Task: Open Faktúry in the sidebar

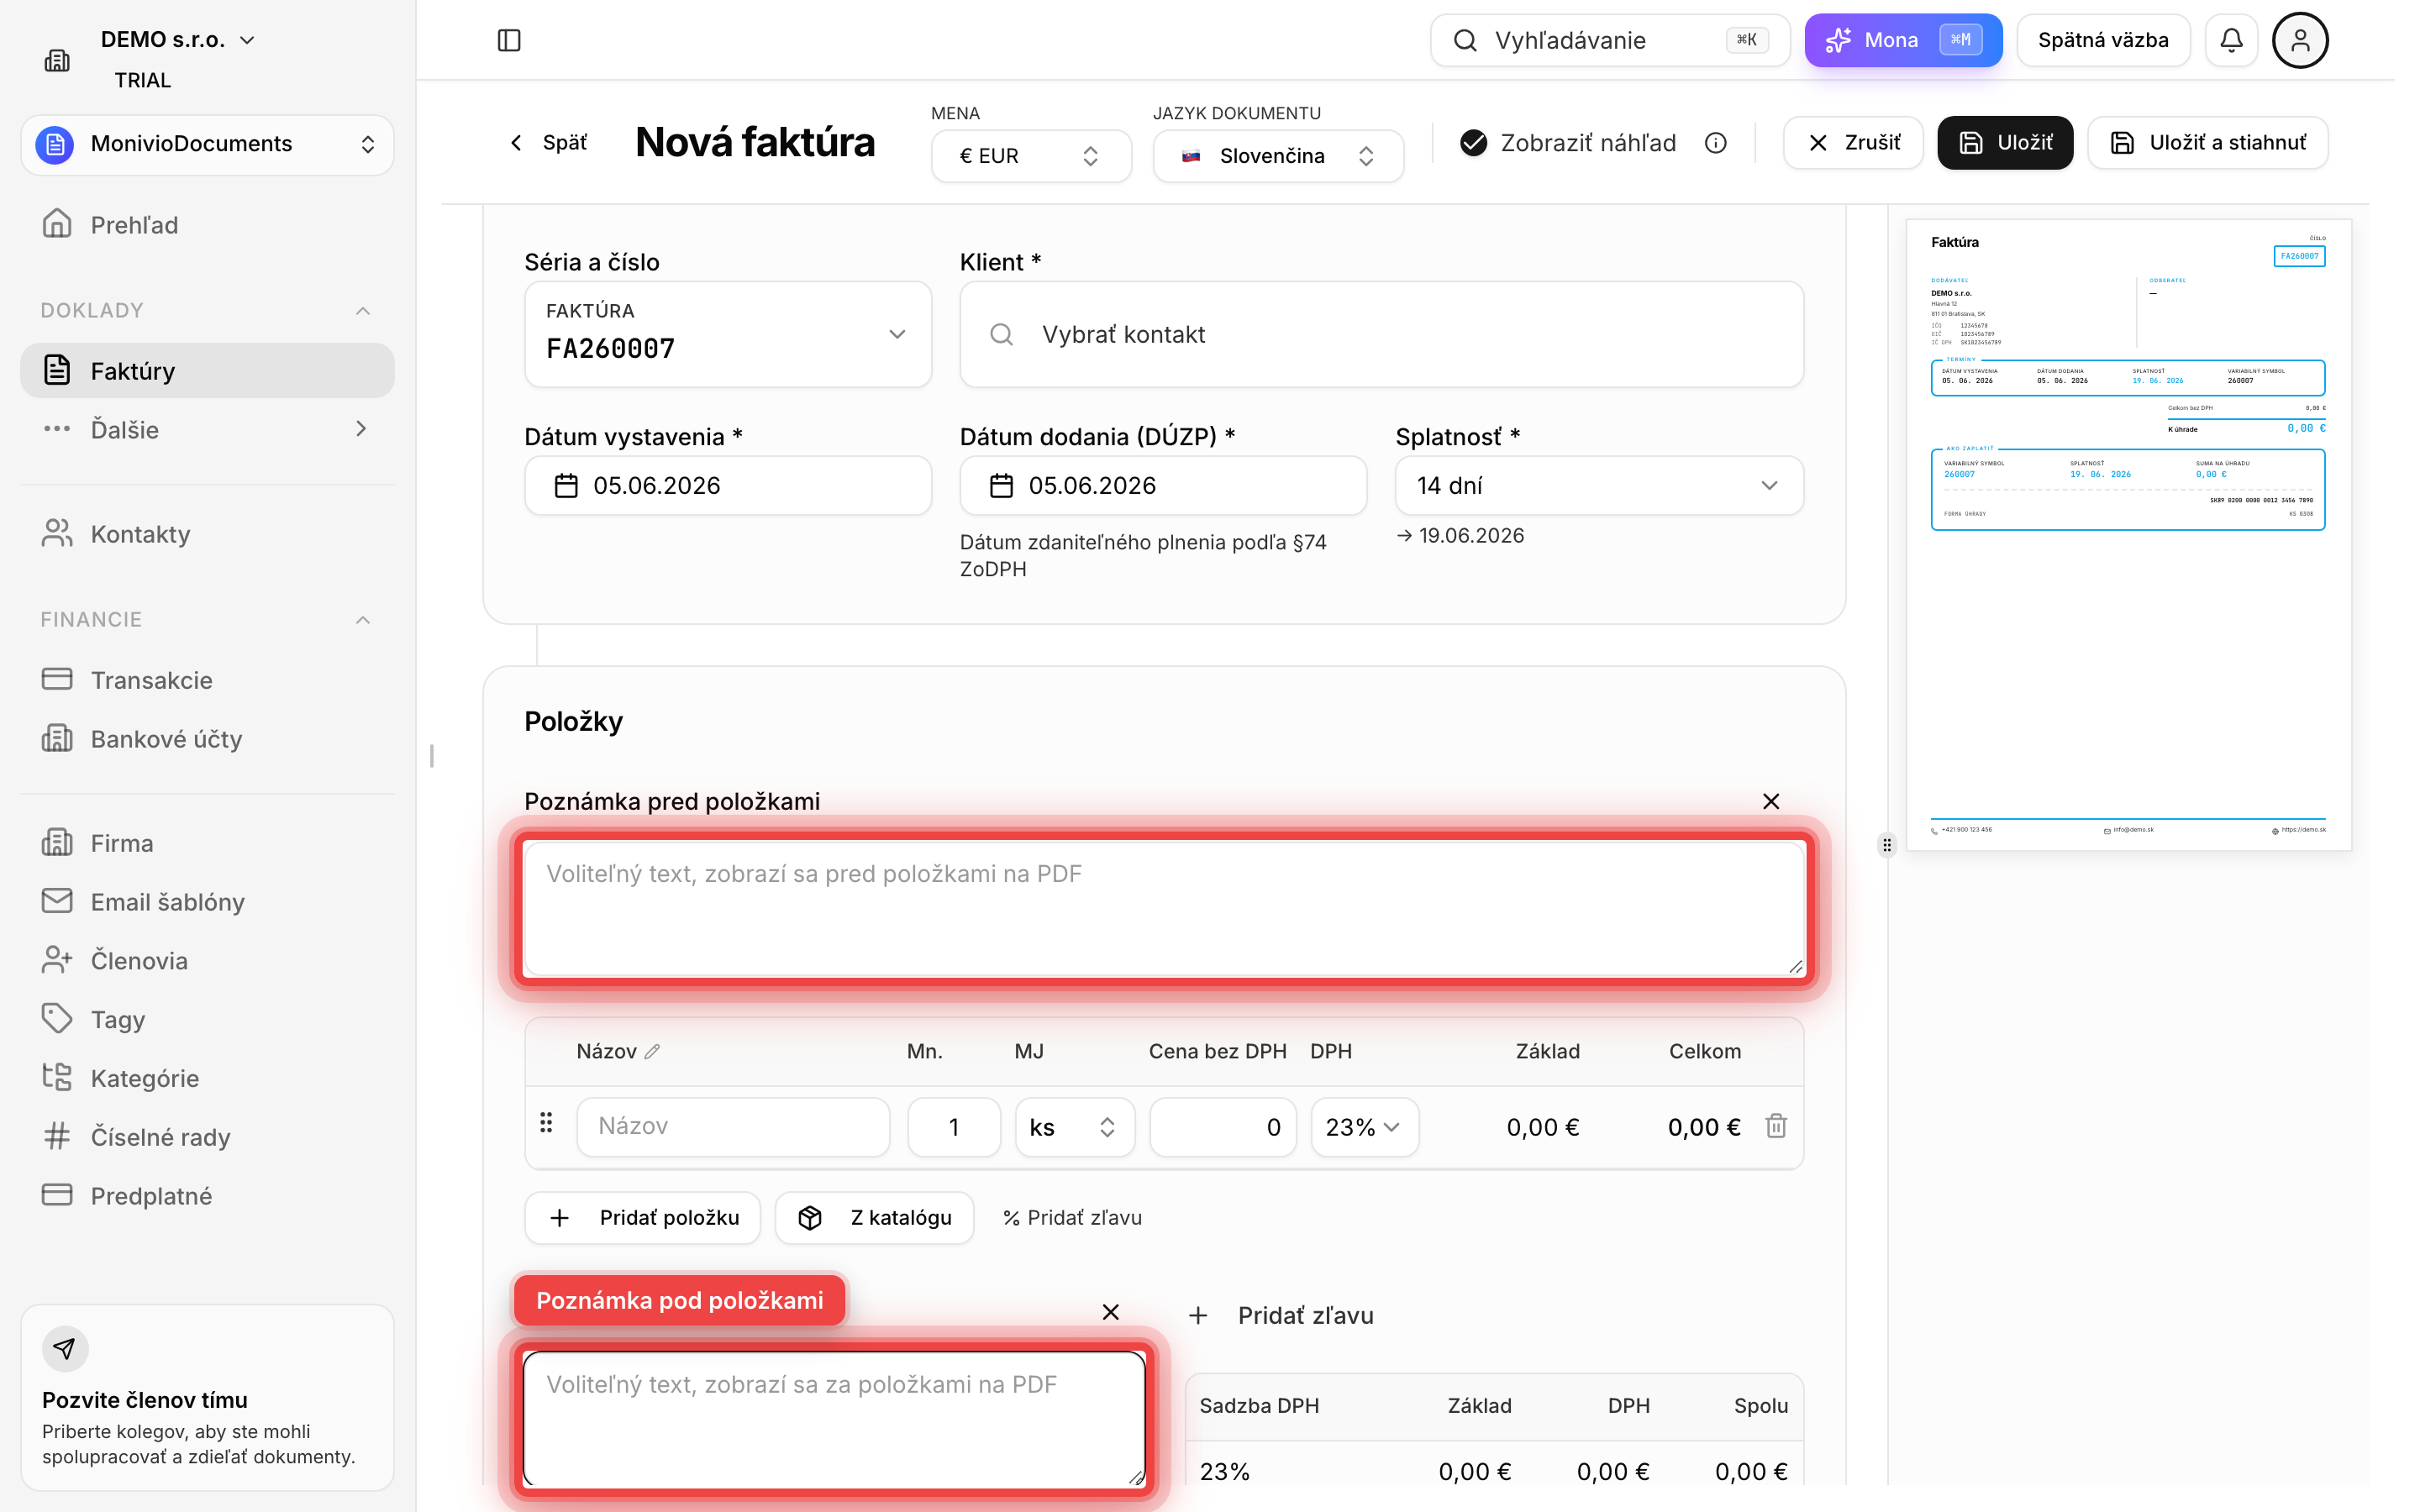Action: point(207,371)
